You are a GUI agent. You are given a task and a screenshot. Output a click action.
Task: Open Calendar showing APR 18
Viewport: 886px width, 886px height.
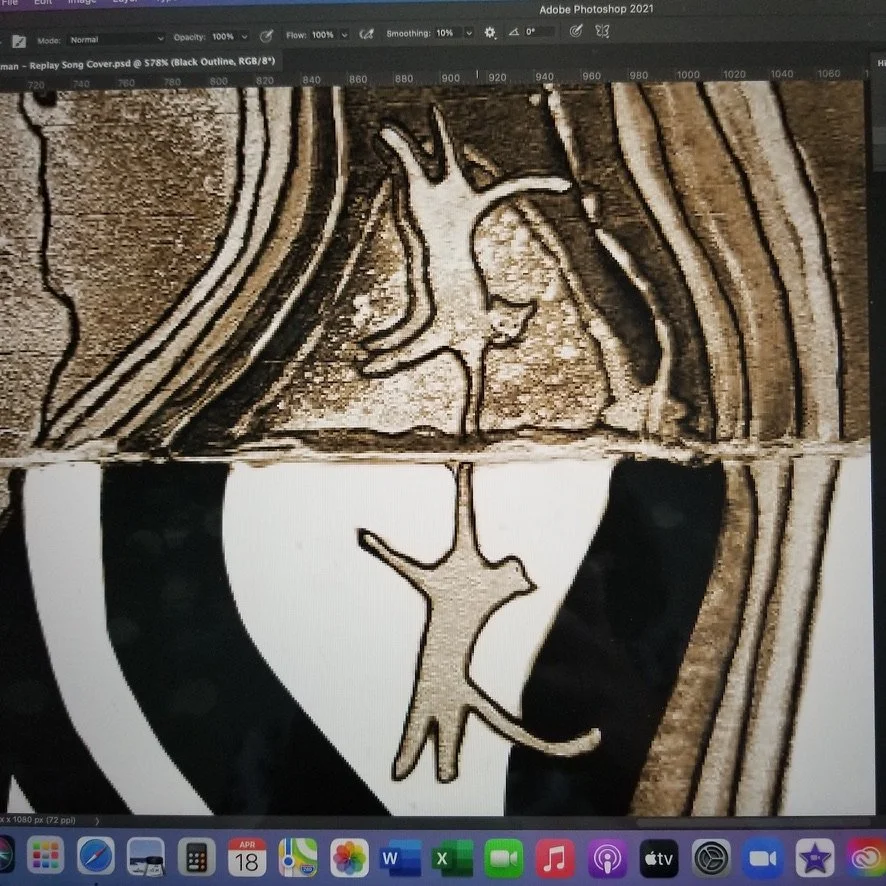tap(247, 857)
